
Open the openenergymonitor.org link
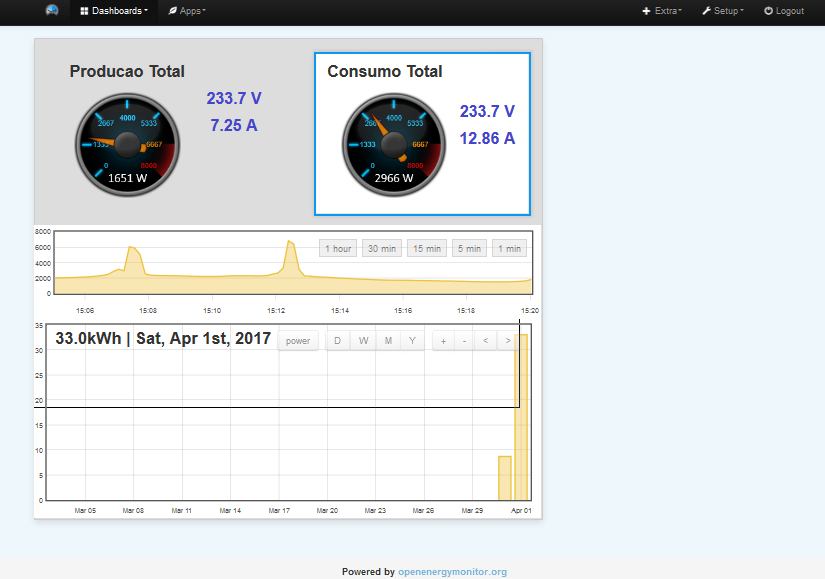point(452,572)
